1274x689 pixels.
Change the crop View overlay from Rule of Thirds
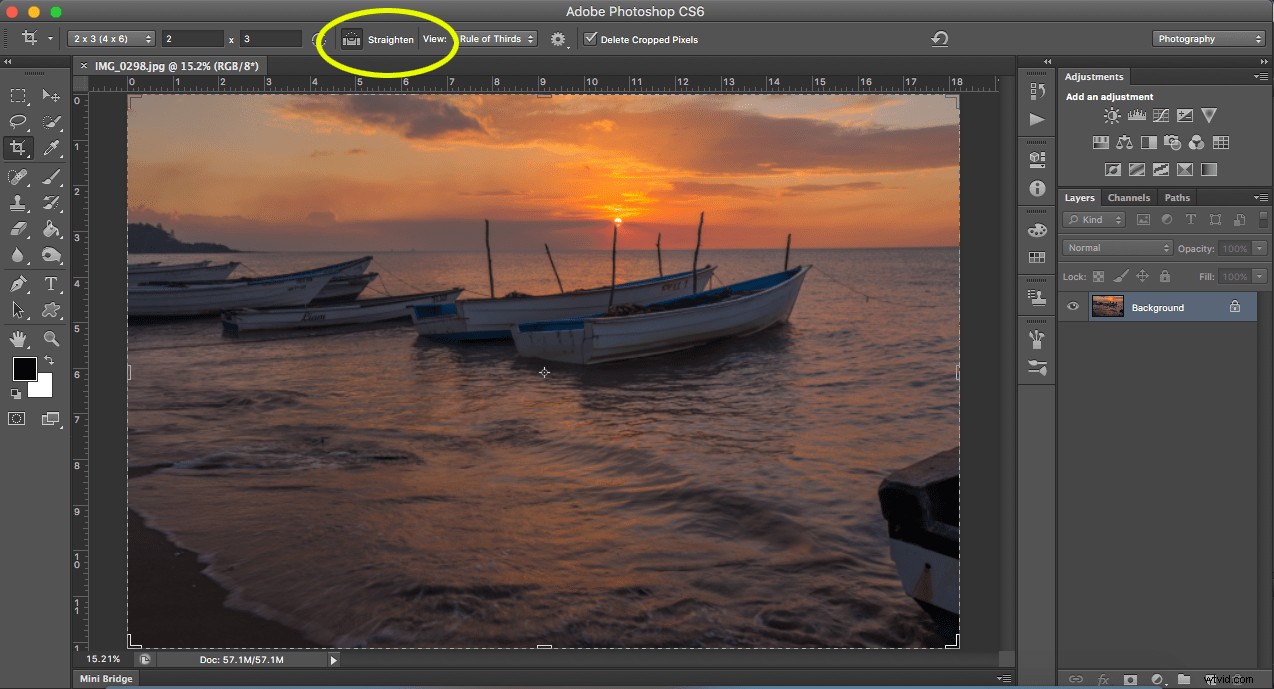tap(496, 39)
